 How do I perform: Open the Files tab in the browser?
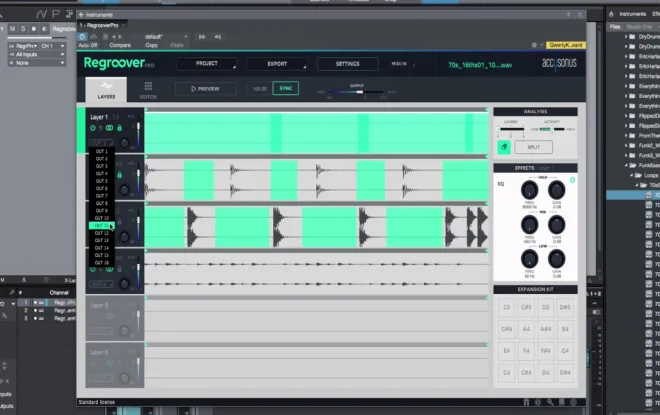click(615, 27)
